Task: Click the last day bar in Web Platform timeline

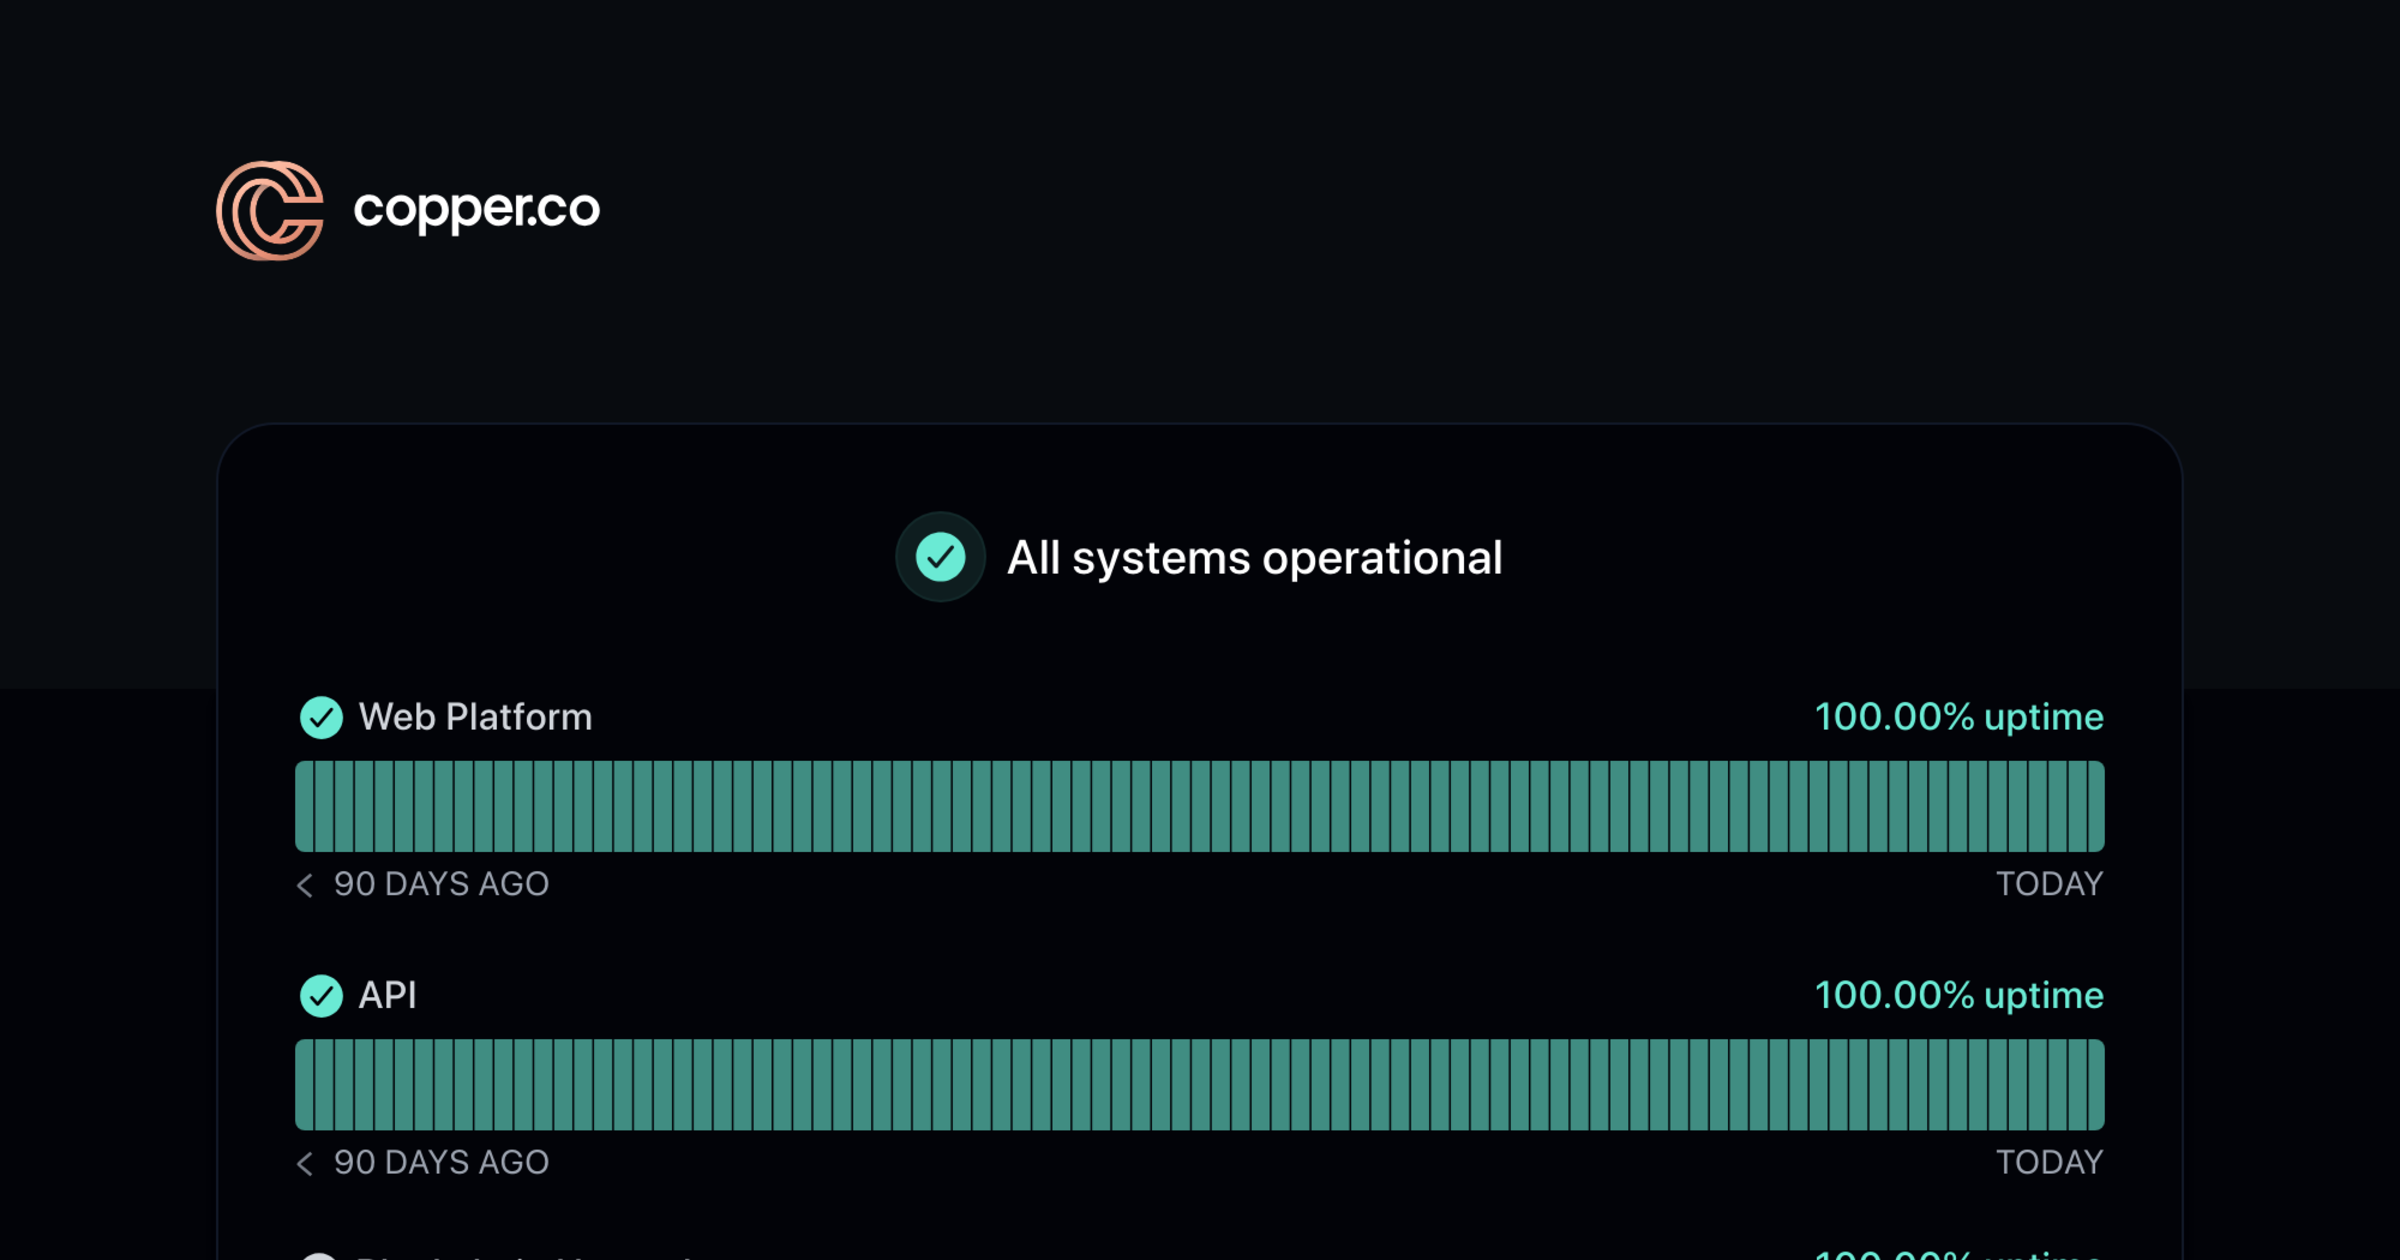Action: (2096, 806)
